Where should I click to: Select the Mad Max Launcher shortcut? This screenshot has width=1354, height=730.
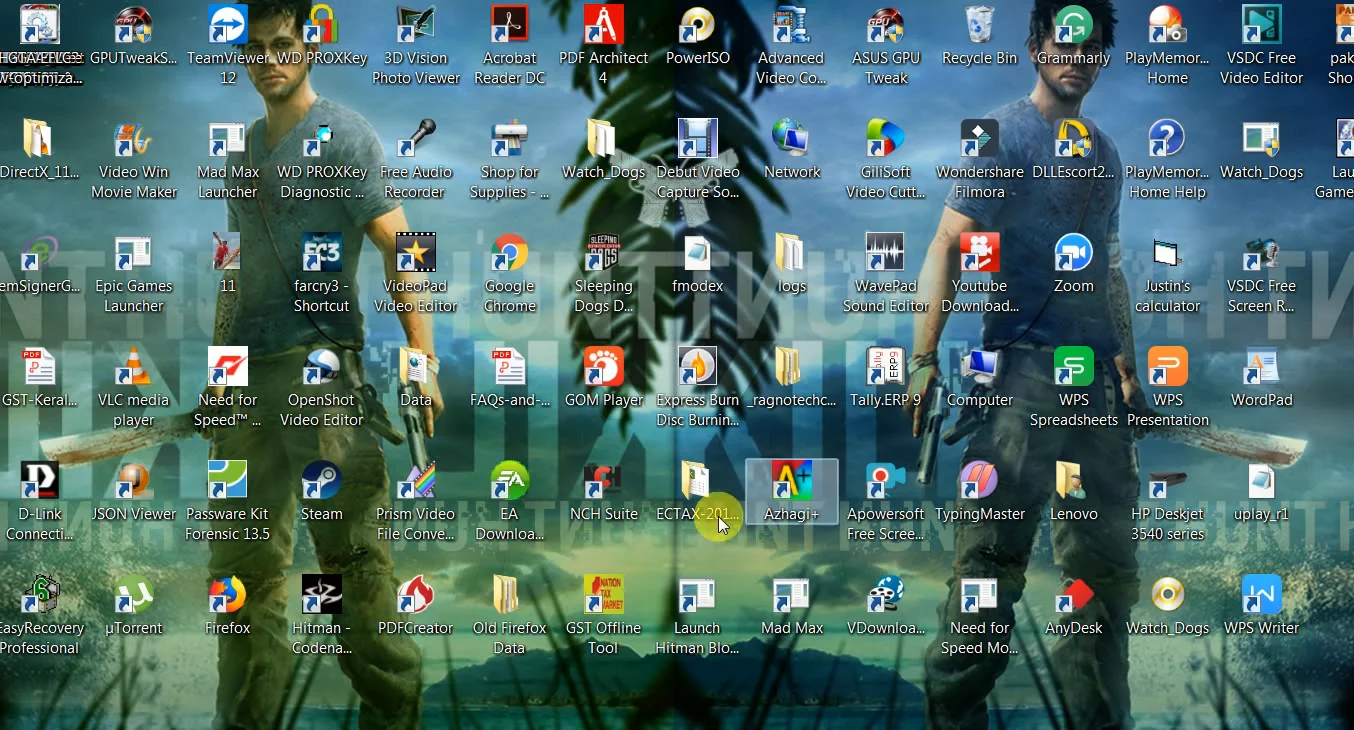point(228,139)
